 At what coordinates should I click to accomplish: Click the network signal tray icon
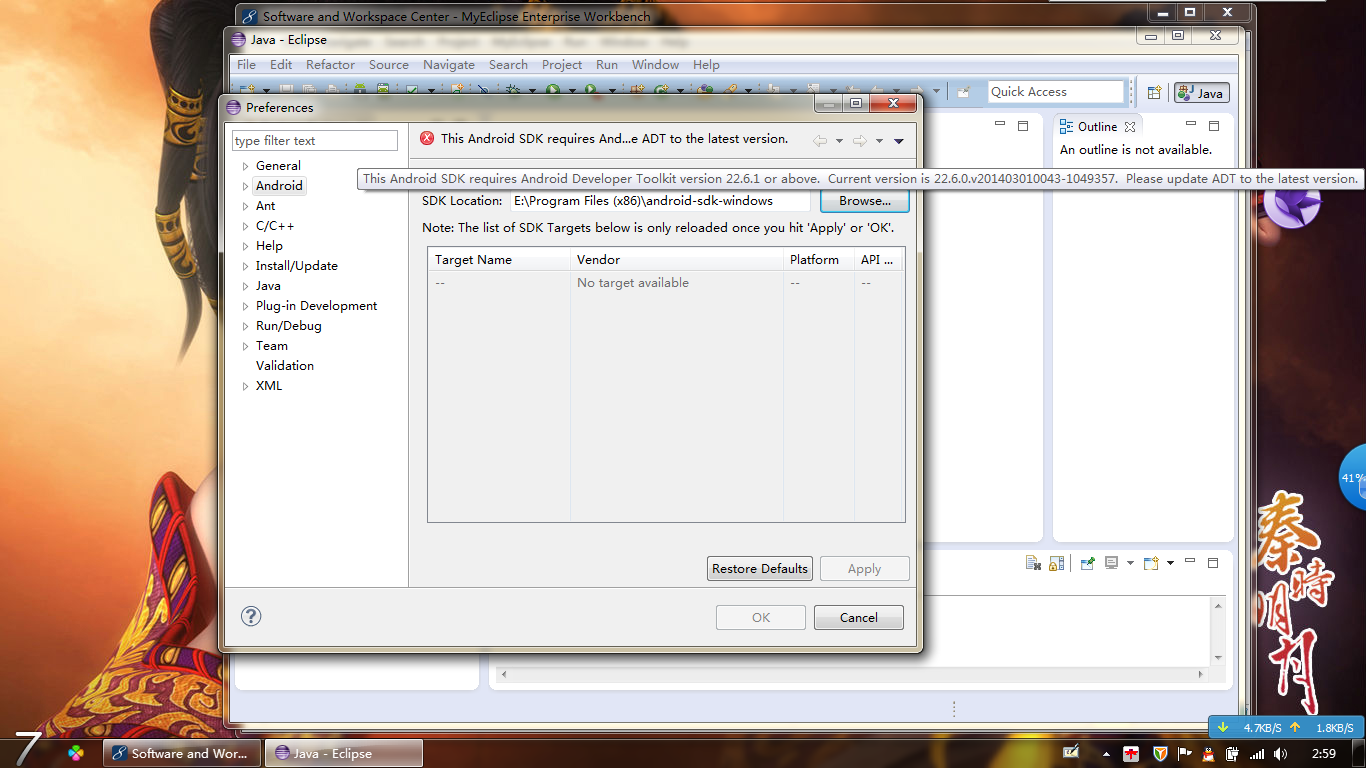[x=1257, y=754]
